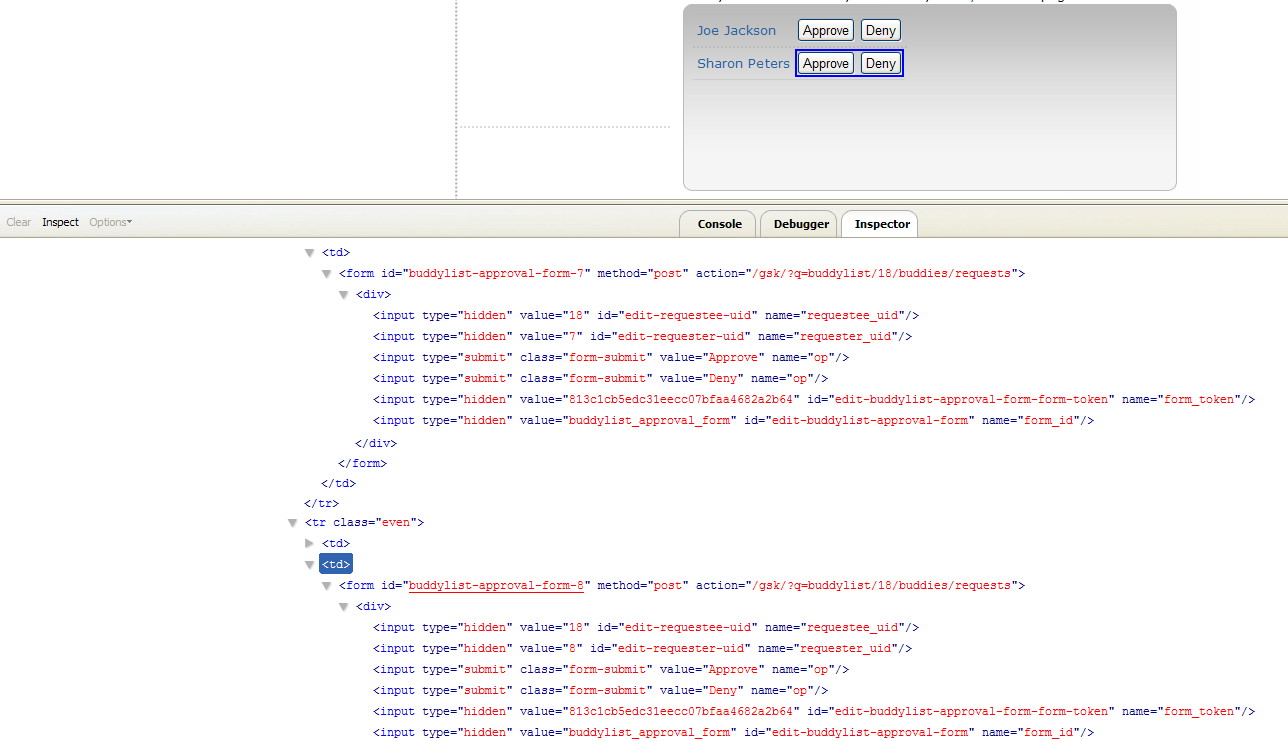Screen dimensions: 1288x741
Task: Collapse the tr class="even" node
Action: [293, 523]
